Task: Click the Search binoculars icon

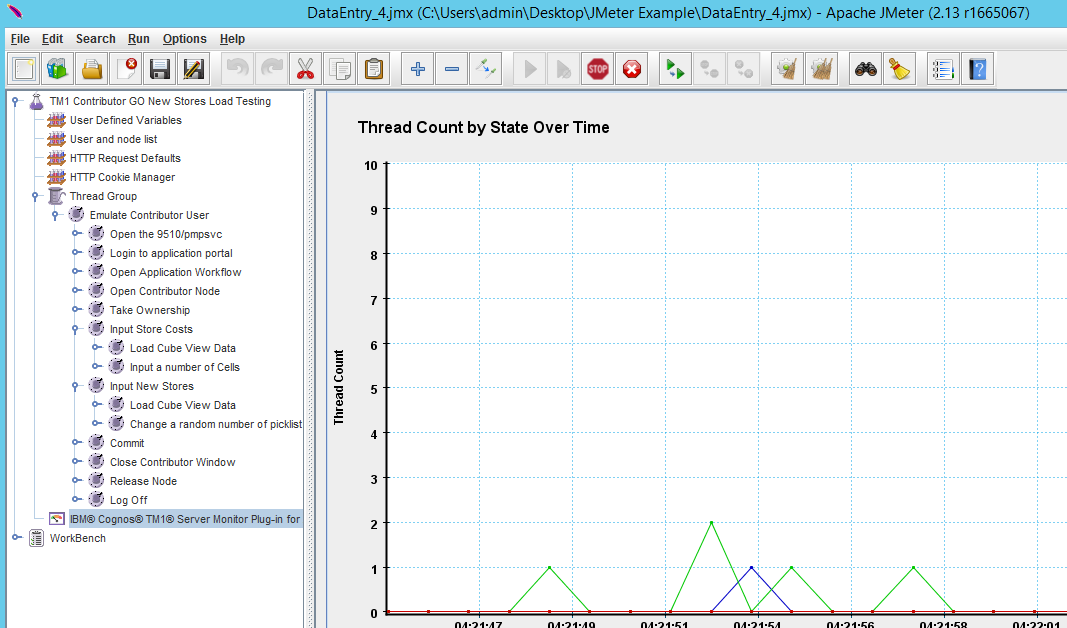Action: tap(866, 69)
